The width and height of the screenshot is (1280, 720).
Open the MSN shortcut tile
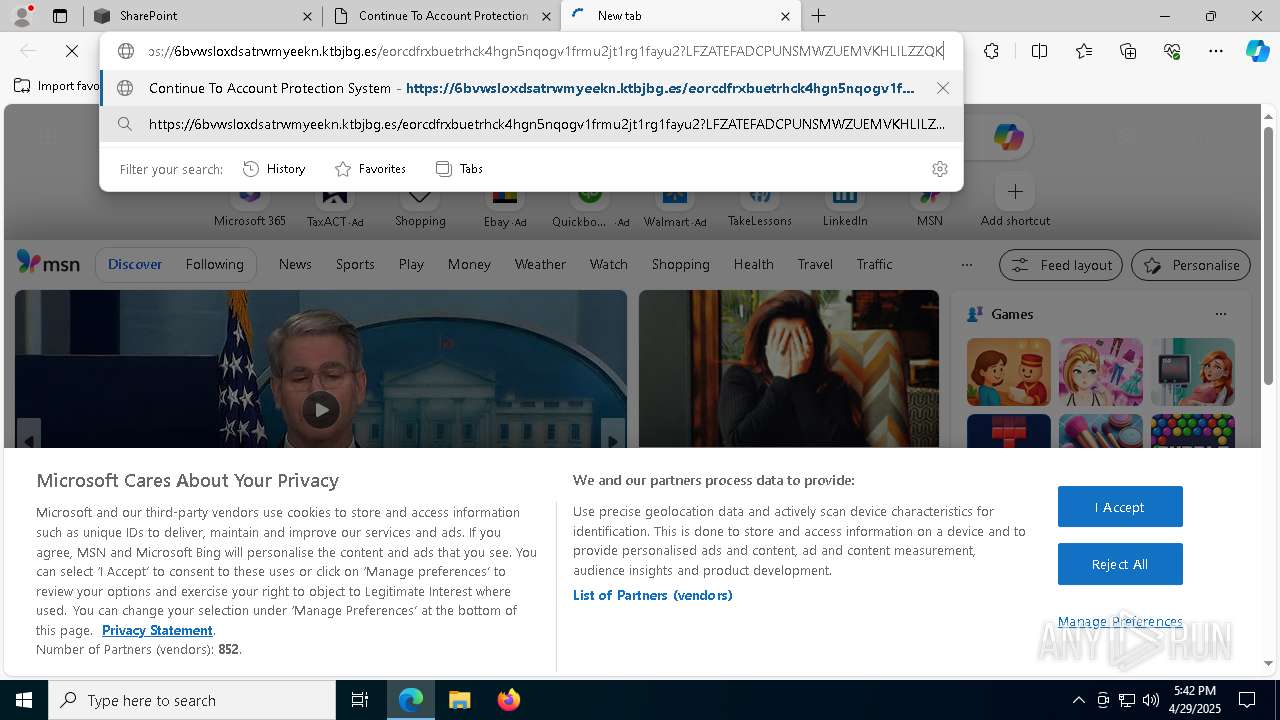click(930, 205)
